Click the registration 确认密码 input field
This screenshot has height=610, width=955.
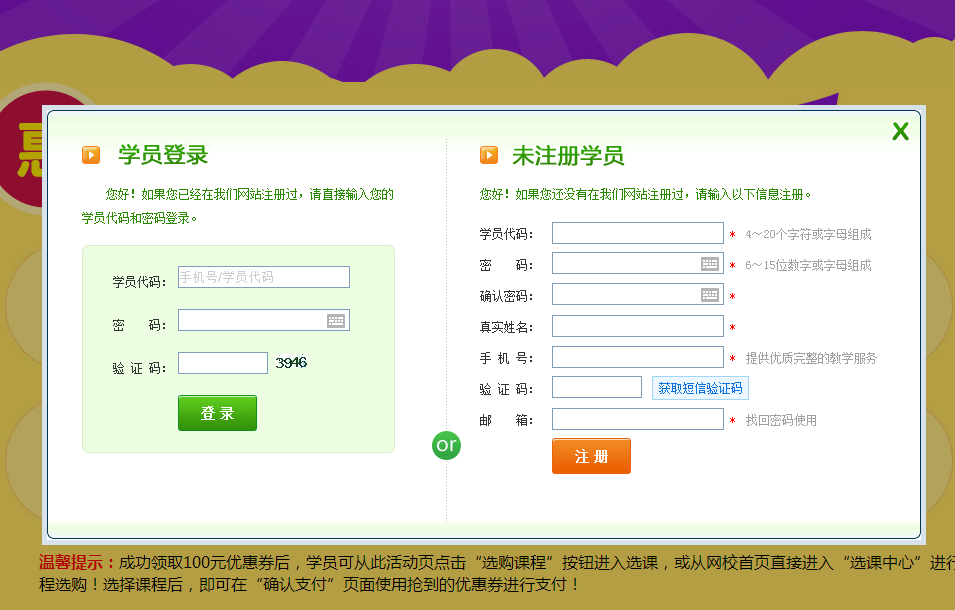[x=625, y=295]
